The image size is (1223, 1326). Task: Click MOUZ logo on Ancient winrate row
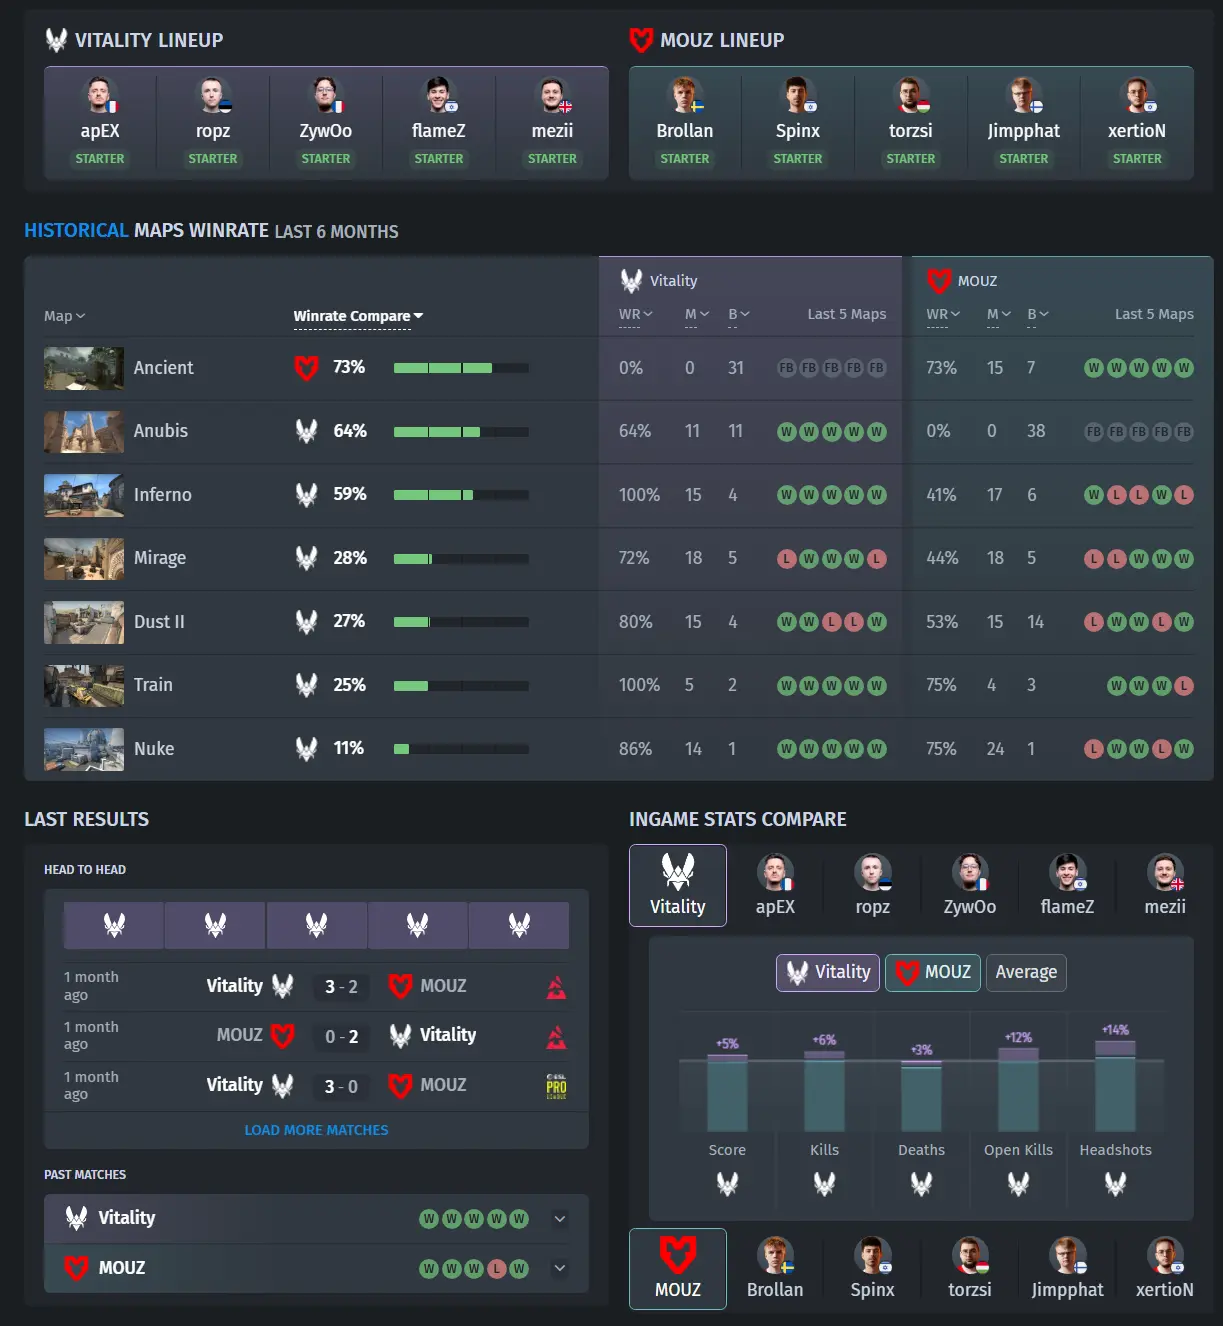(306, 368)
